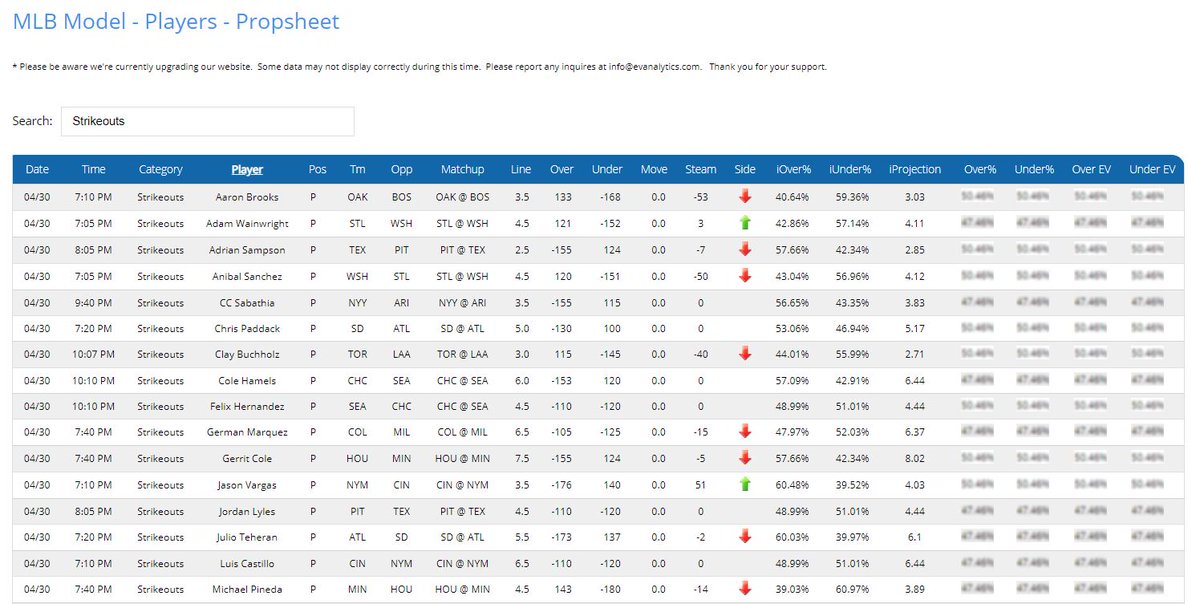The image size is (1200, 604).
Task: Sort by the Opp column header
Action: pyautogui.click(x=402, y=169)
